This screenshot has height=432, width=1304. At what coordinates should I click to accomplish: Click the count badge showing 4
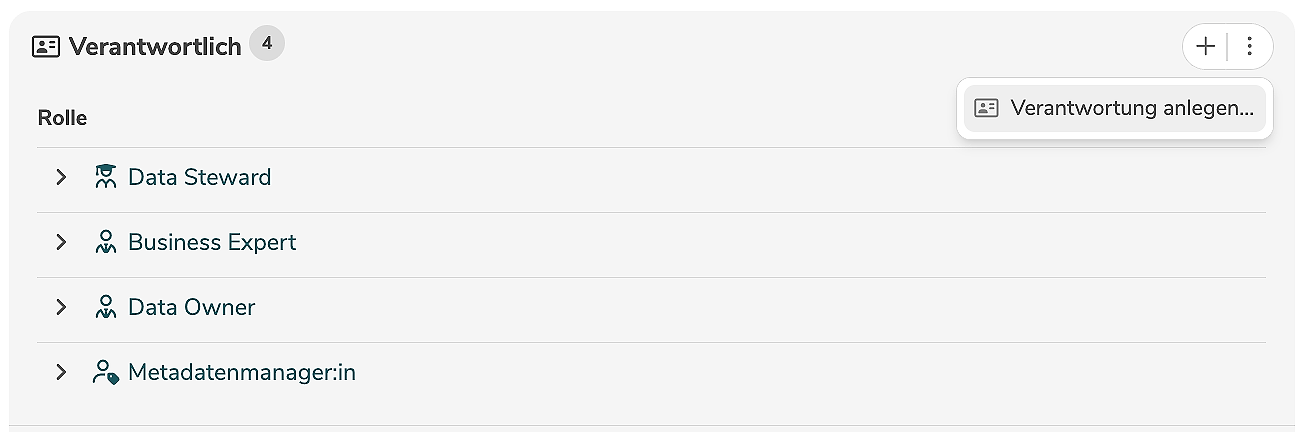267,44
